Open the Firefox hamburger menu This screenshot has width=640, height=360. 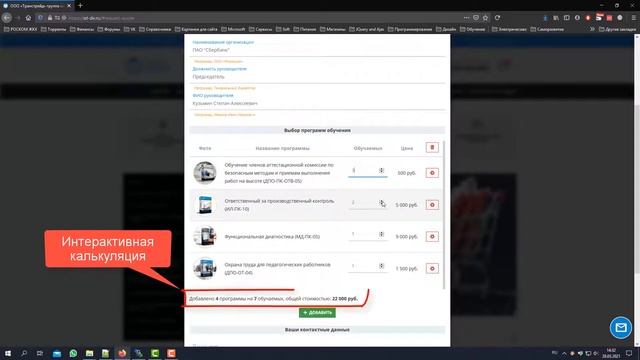pyautogui.click(x=633, y=18)
